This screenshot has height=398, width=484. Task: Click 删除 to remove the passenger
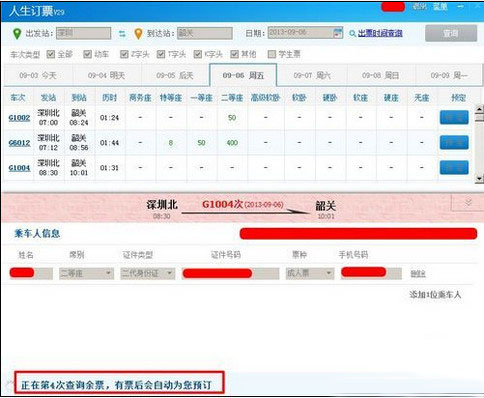418,274
